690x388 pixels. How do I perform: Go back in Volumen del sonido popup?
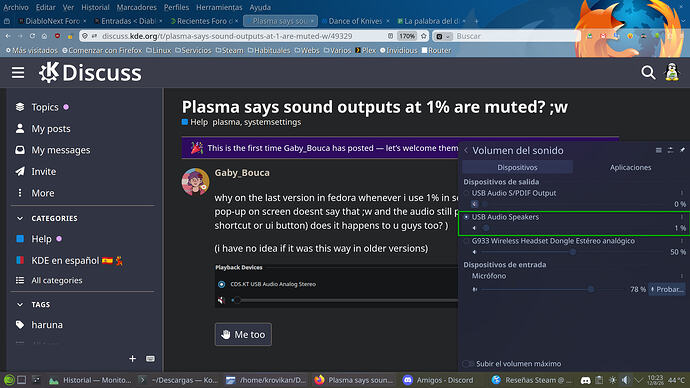pos(466,150)
